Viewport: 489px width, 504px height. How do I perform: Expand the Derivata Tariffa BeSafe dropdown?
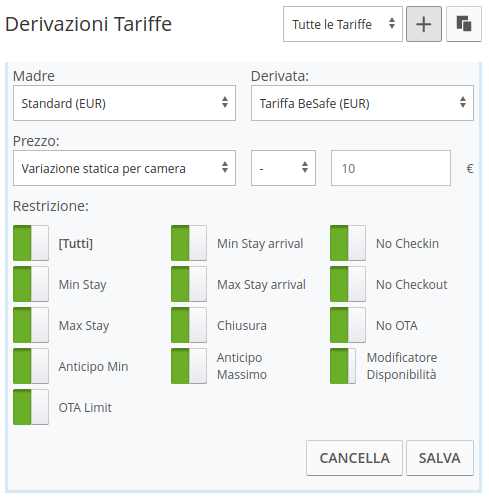[x=362, y=103]
